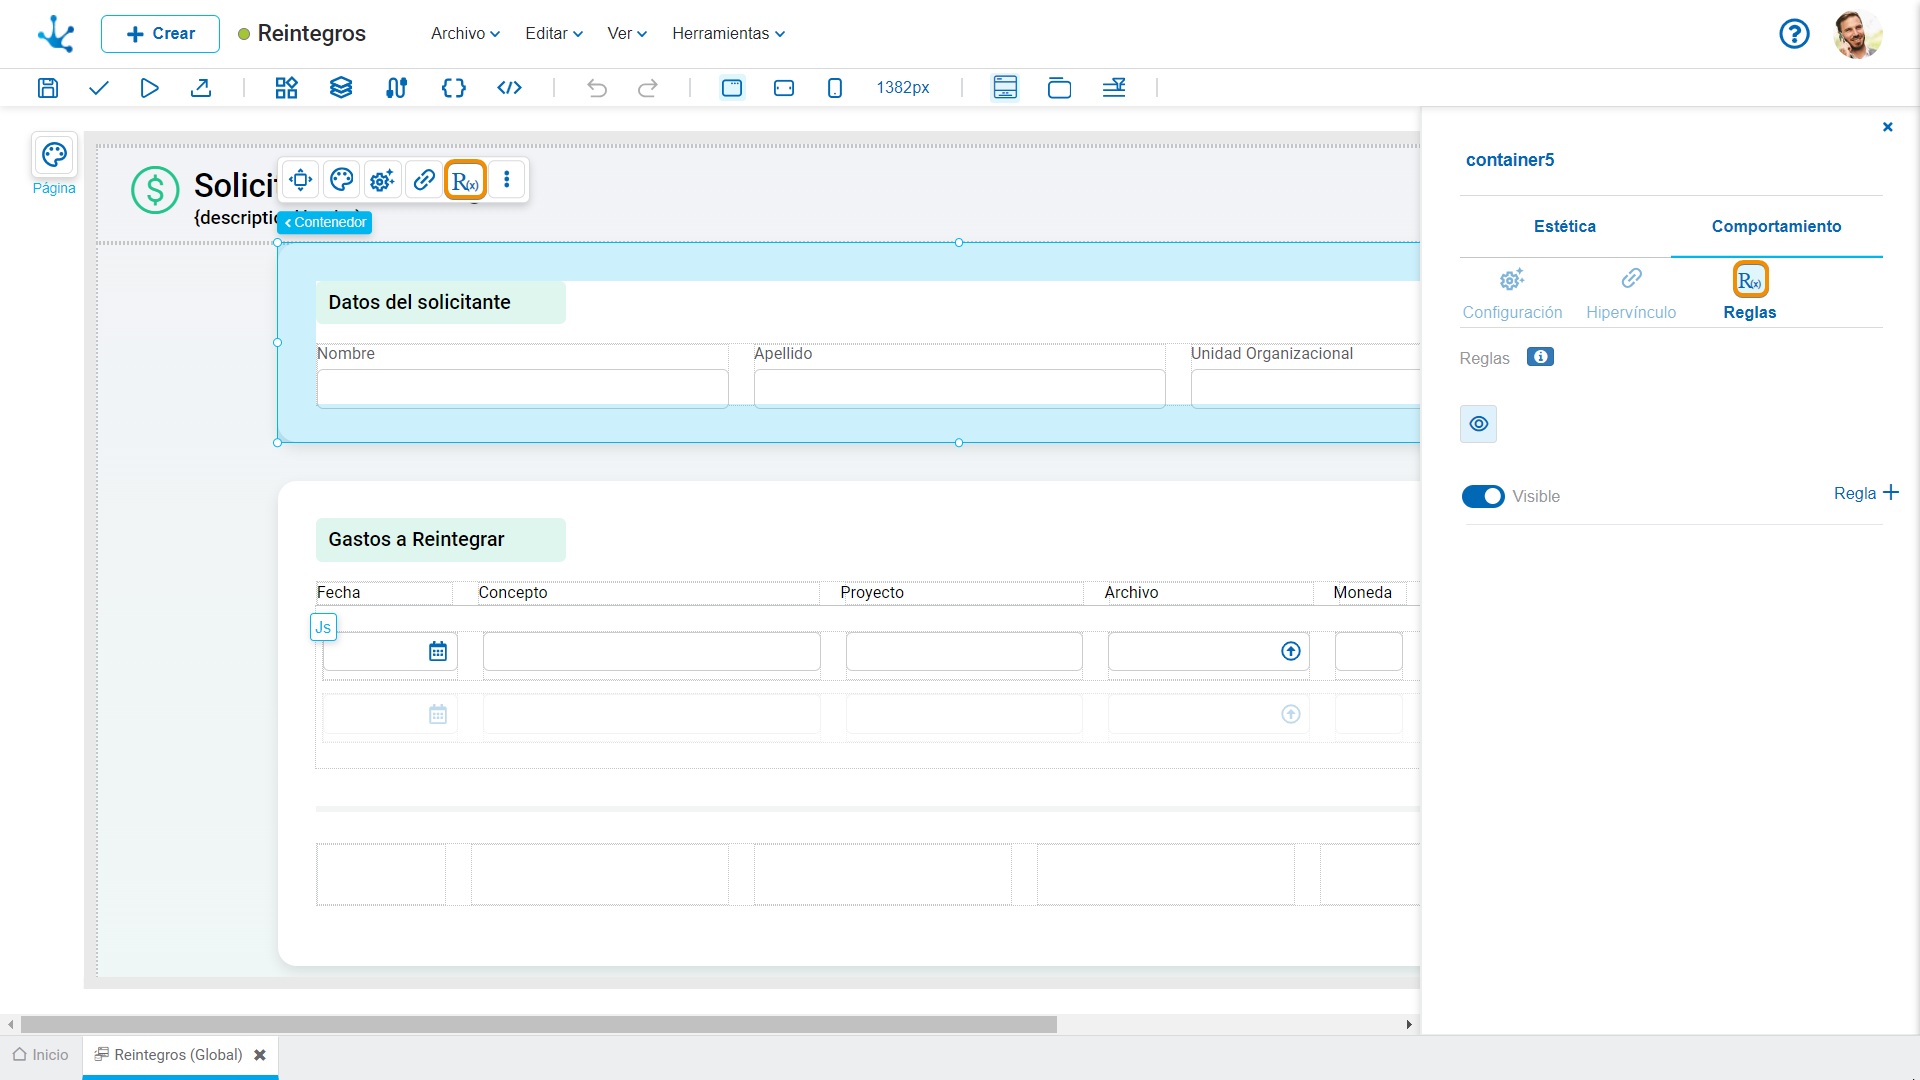Open the Editar menu

pos(554,34)
